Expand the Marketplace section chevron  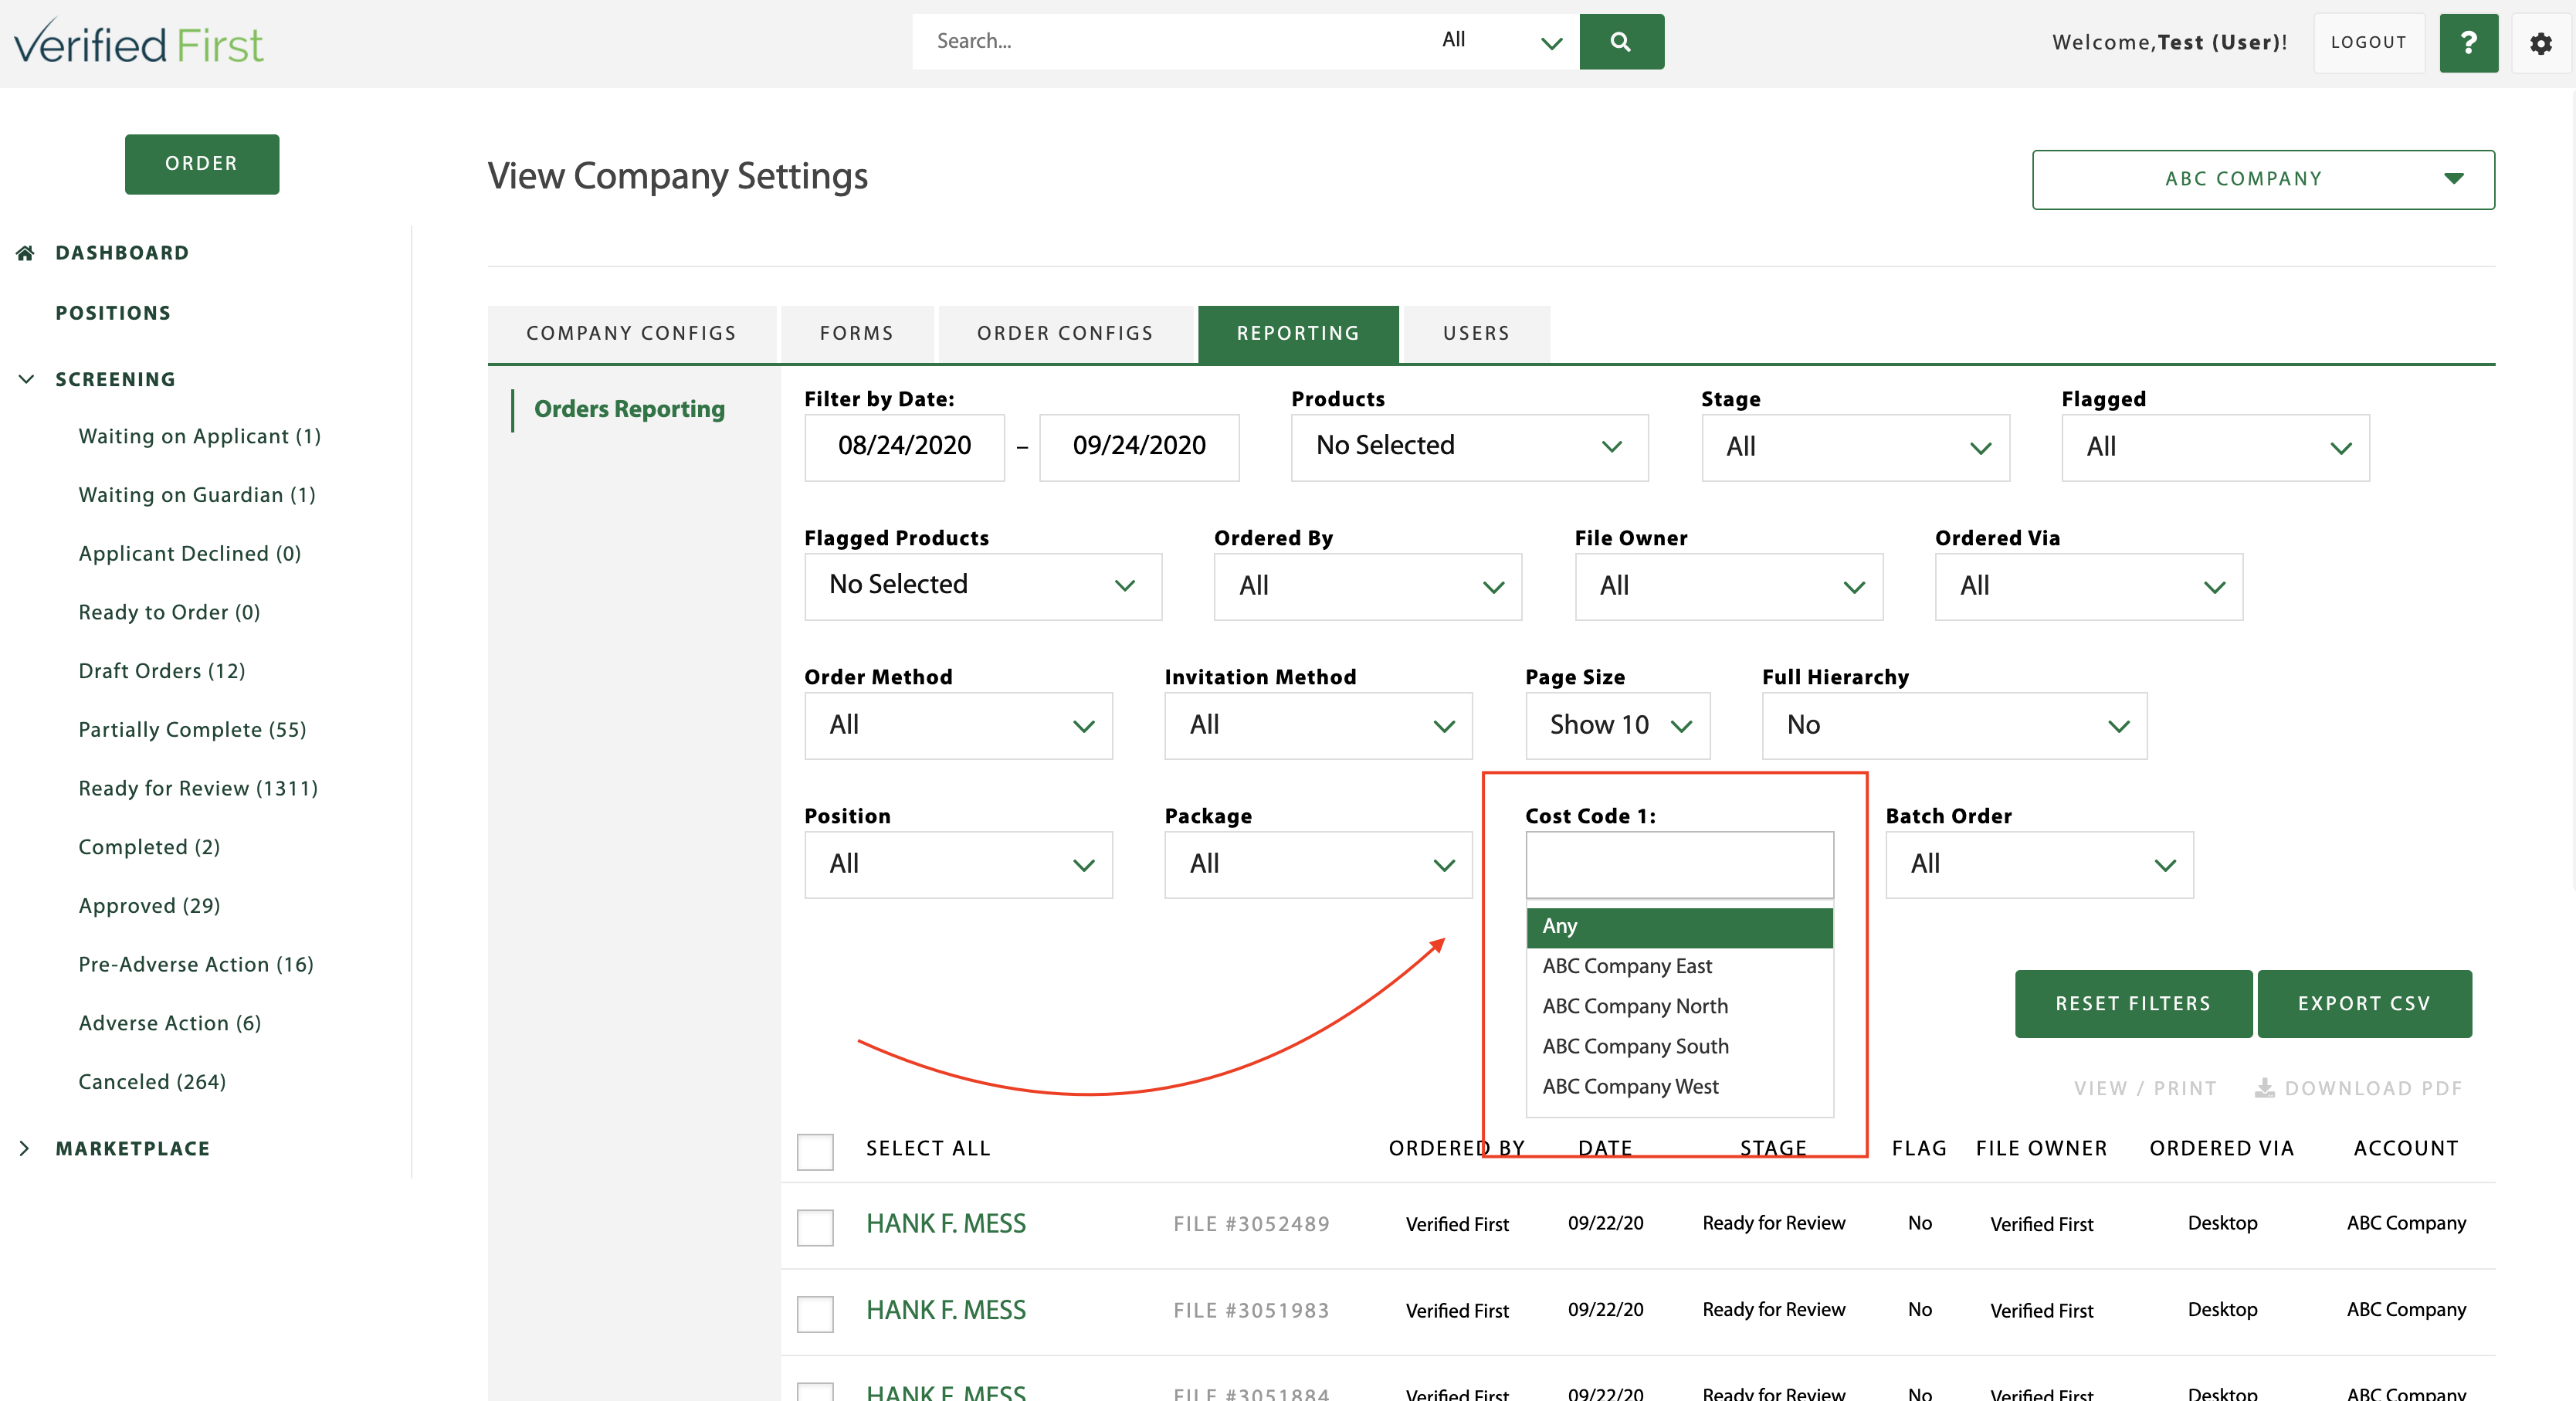[25, 1148]
